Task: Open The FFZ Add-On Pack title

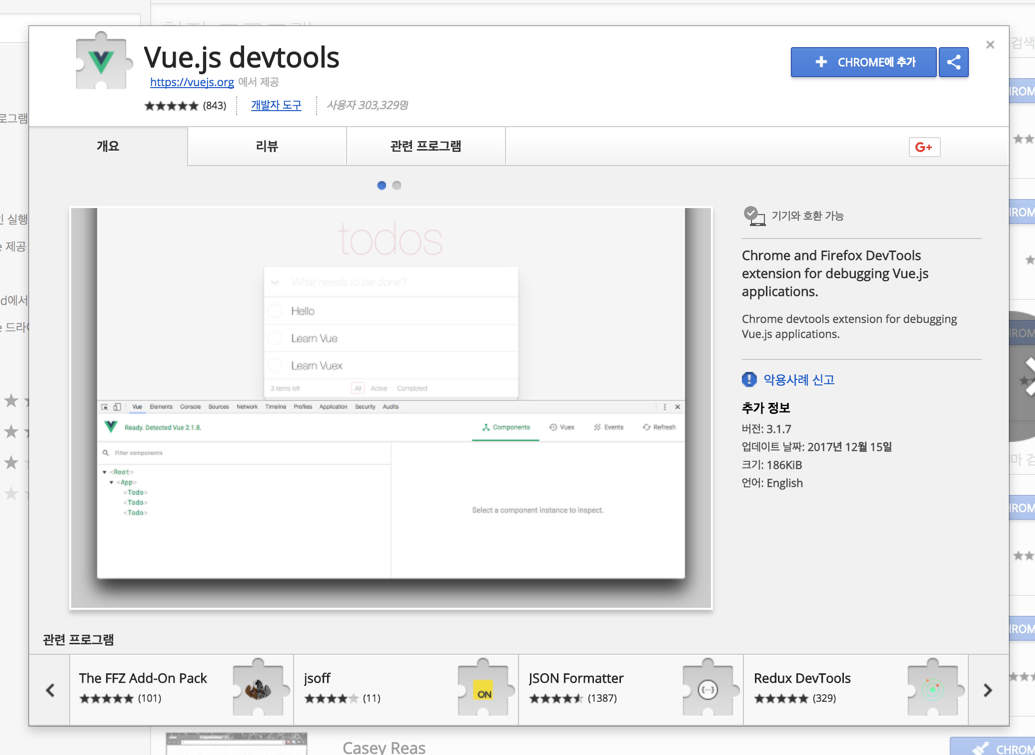Action: click(143, 678)
